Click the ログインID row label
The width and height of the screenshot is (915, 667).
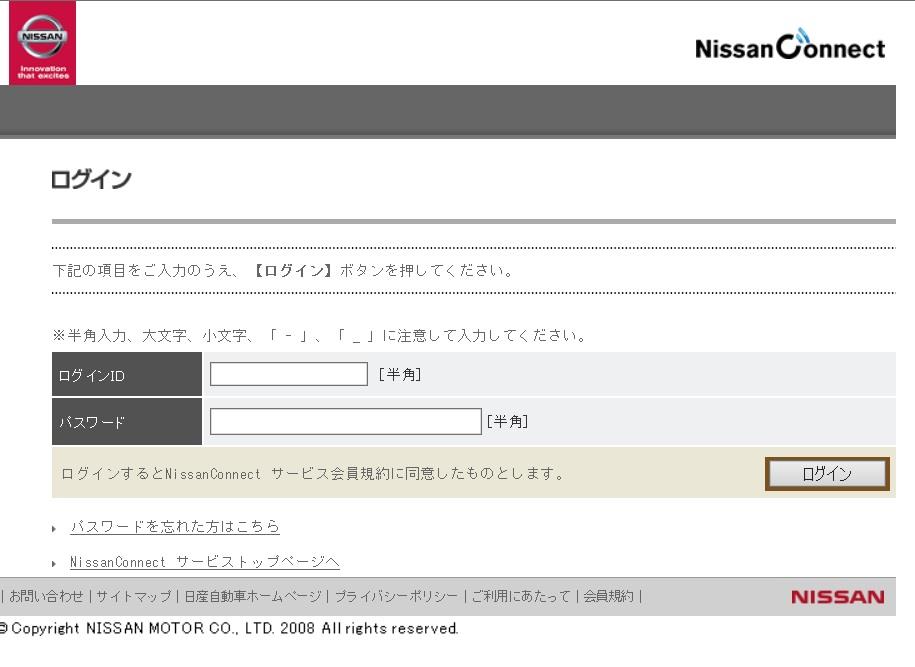click(92, 376)
